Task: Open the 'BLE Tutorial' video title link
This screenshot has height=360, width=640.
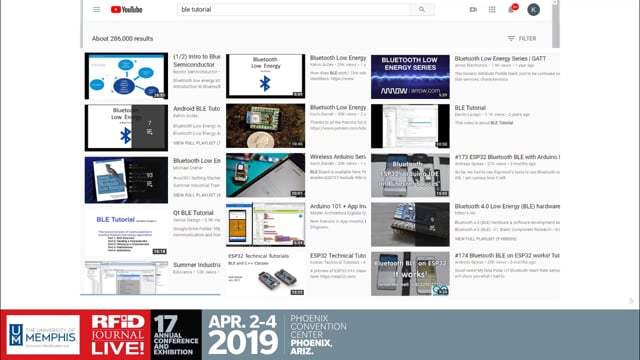Action: [470, 108]
